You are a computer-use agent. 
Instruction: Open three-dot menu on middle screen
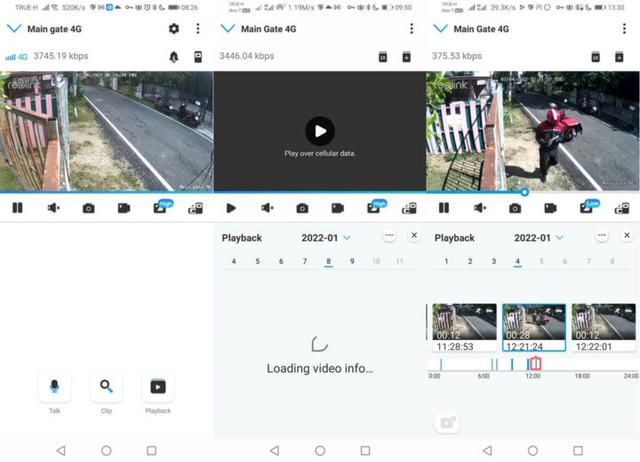pyautogui.click(x=411, y=29)
